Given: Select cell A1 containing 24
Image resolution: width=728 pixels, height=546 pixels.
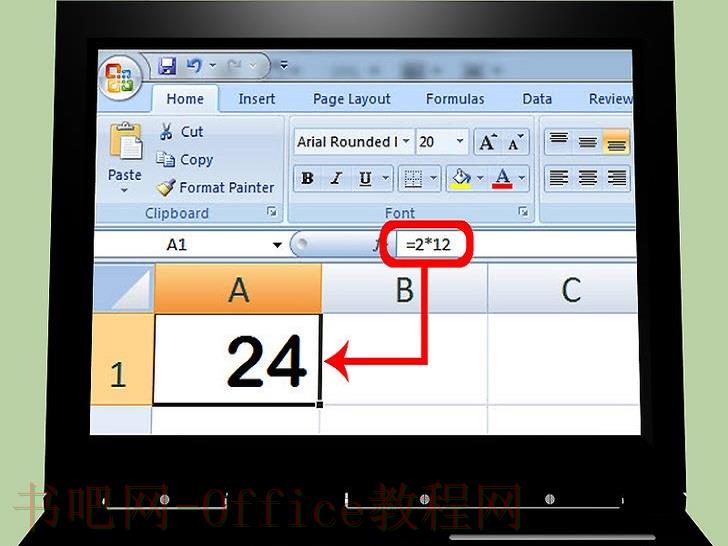Looking at the screenshot, I should click(x=237, y=359).
